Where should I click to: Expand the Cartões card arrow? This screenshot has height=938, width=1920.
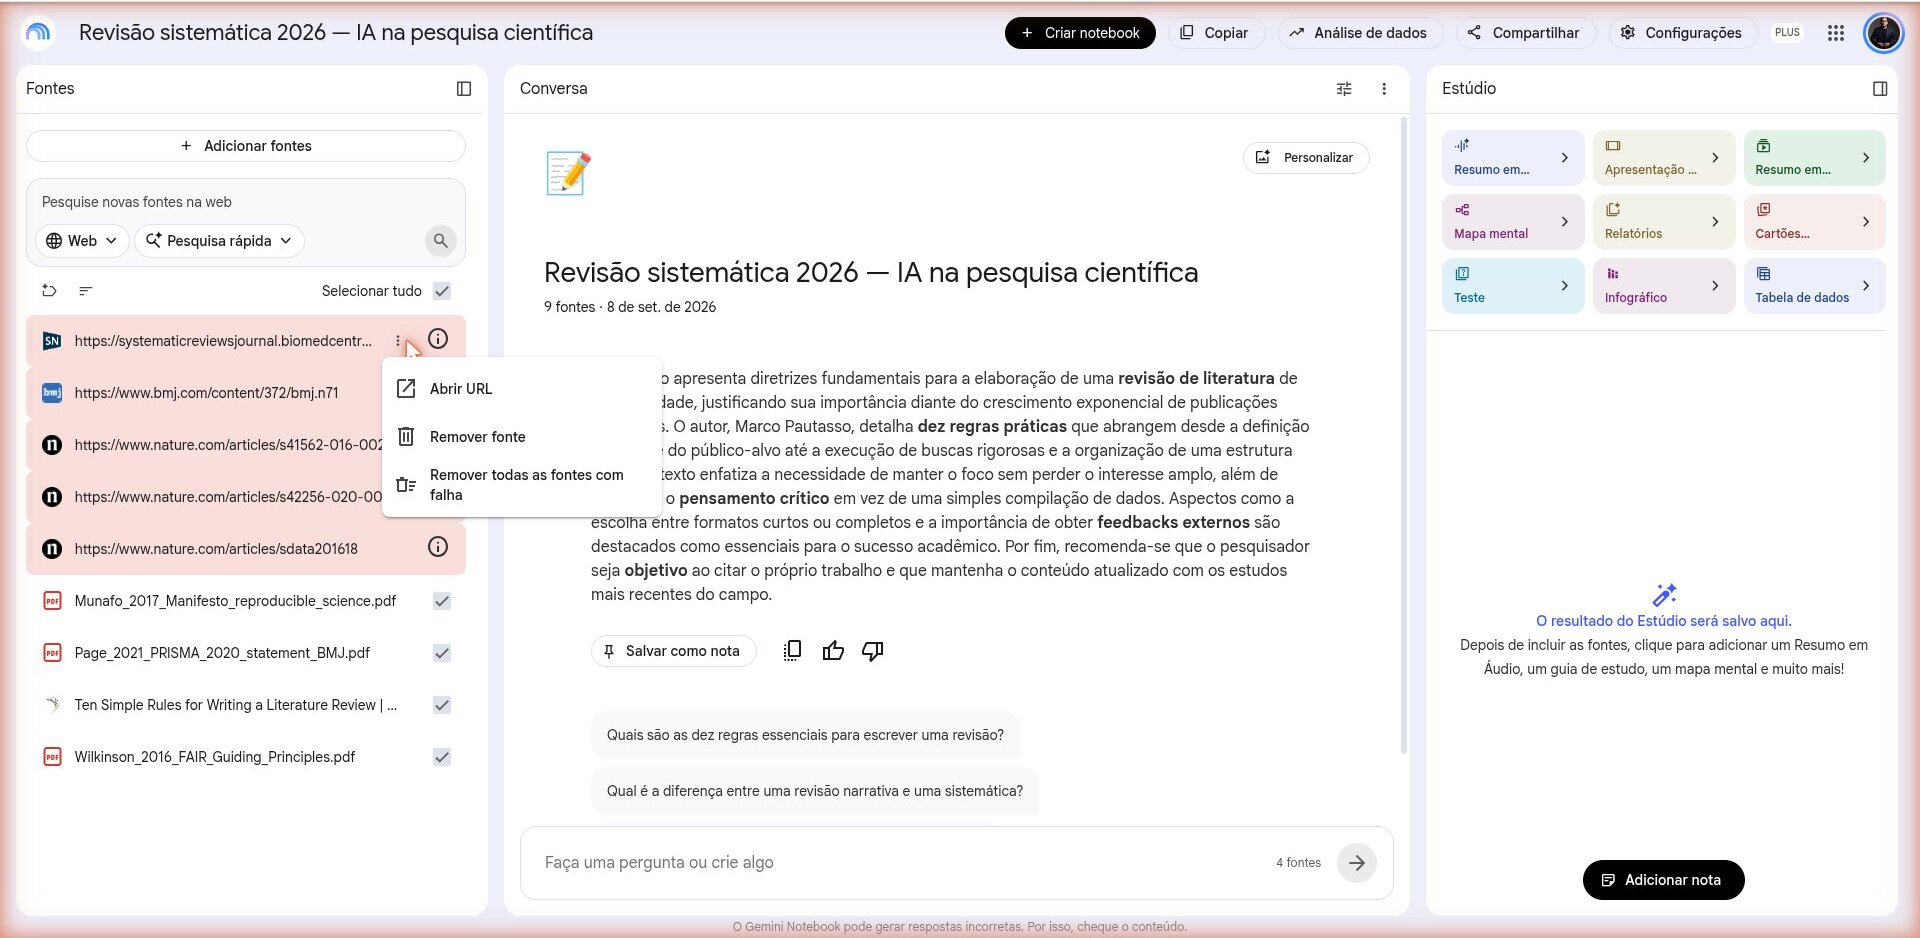[1866, 222]
